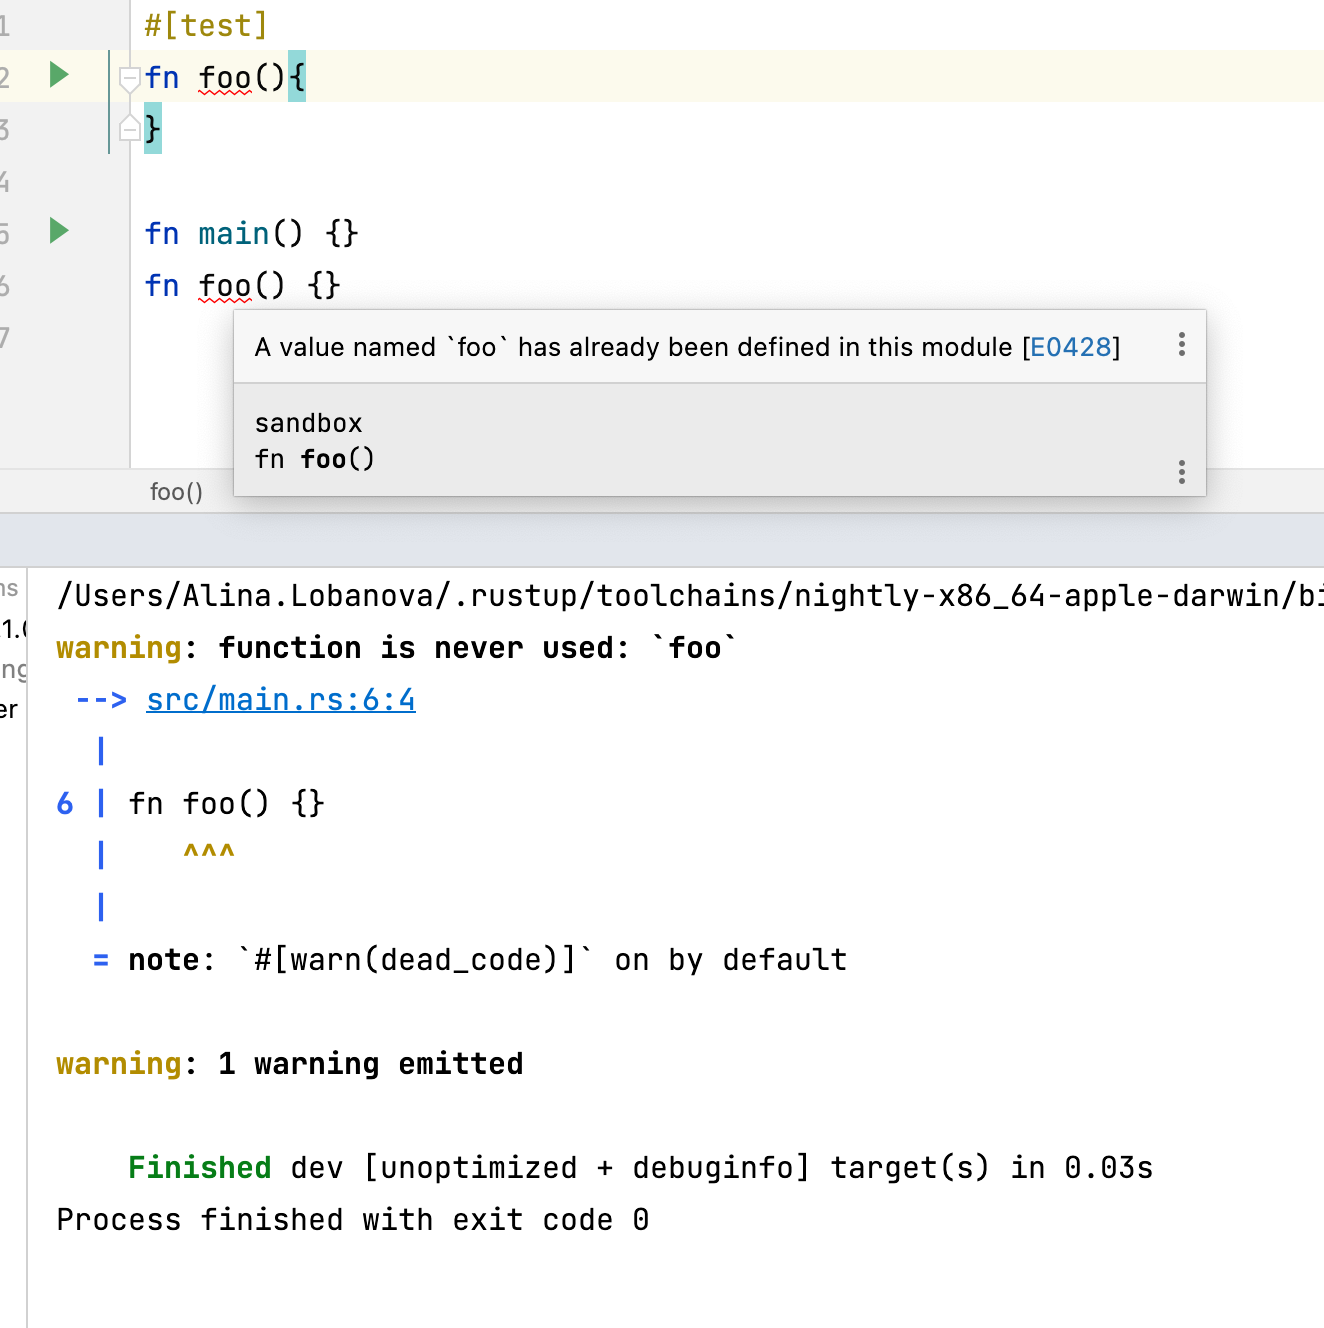Run fn main using green gutter icon
This screenshot has height=1328, width=1324.
pos(58,231)
